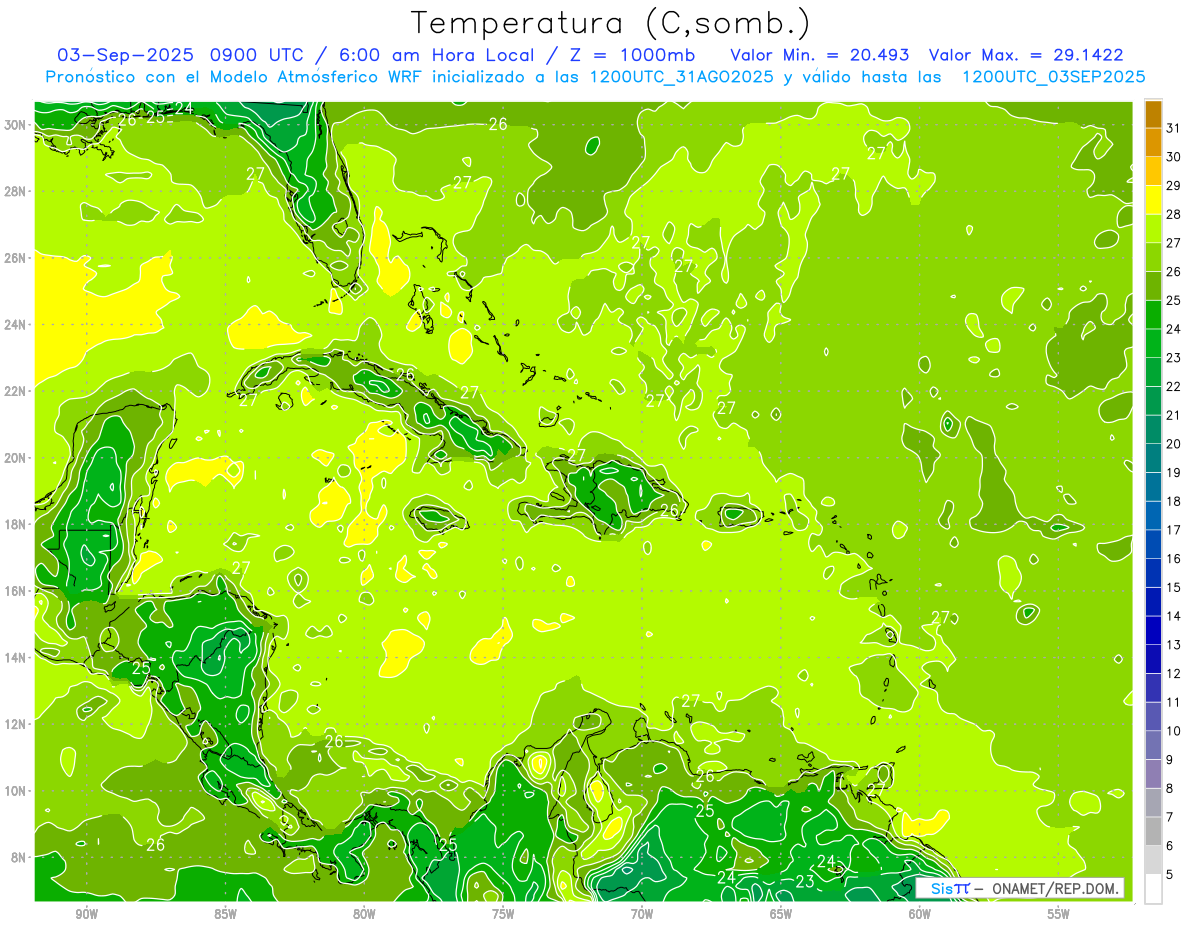Click the "30N" latitude axis label
Viewport: 1200px width, 927px height.
(16, 125)
